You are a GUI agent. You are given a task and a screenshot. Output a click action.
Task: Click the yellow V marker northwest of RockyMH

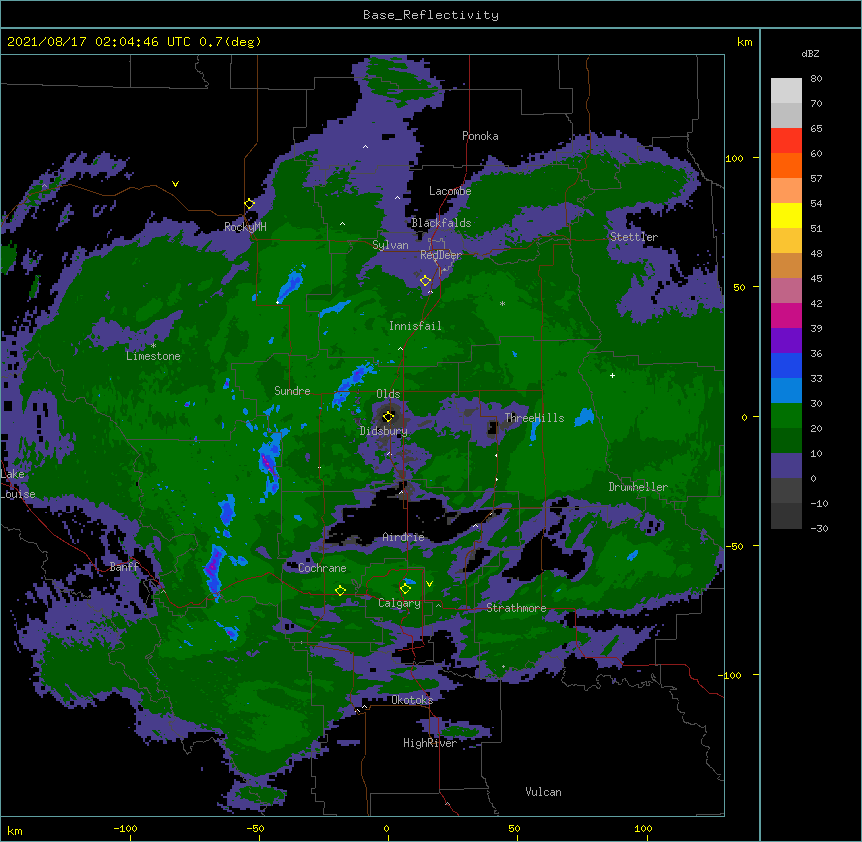point(175,184)
